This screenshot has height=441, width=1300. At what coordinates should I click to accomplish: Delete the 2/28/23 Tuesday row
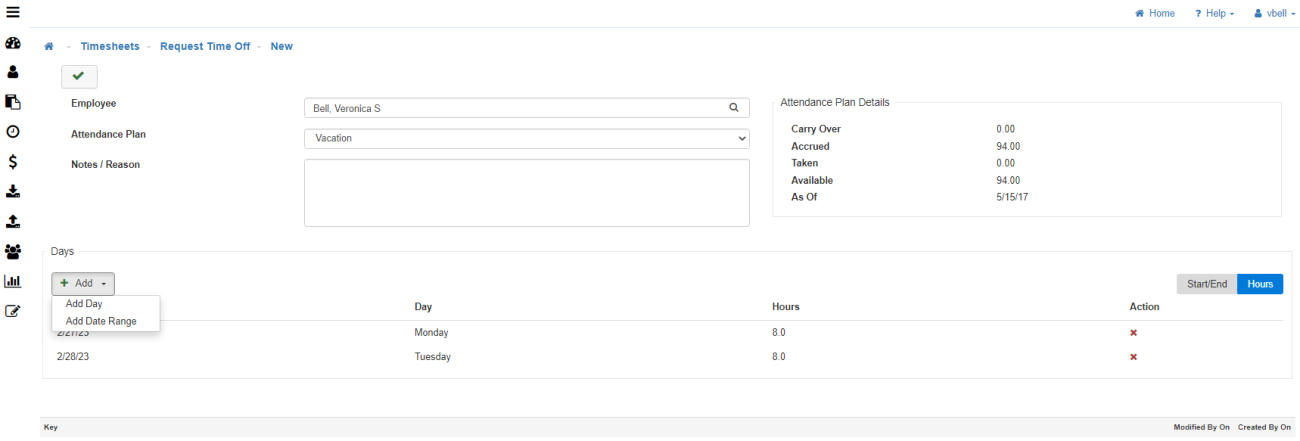click(1133, 357)
